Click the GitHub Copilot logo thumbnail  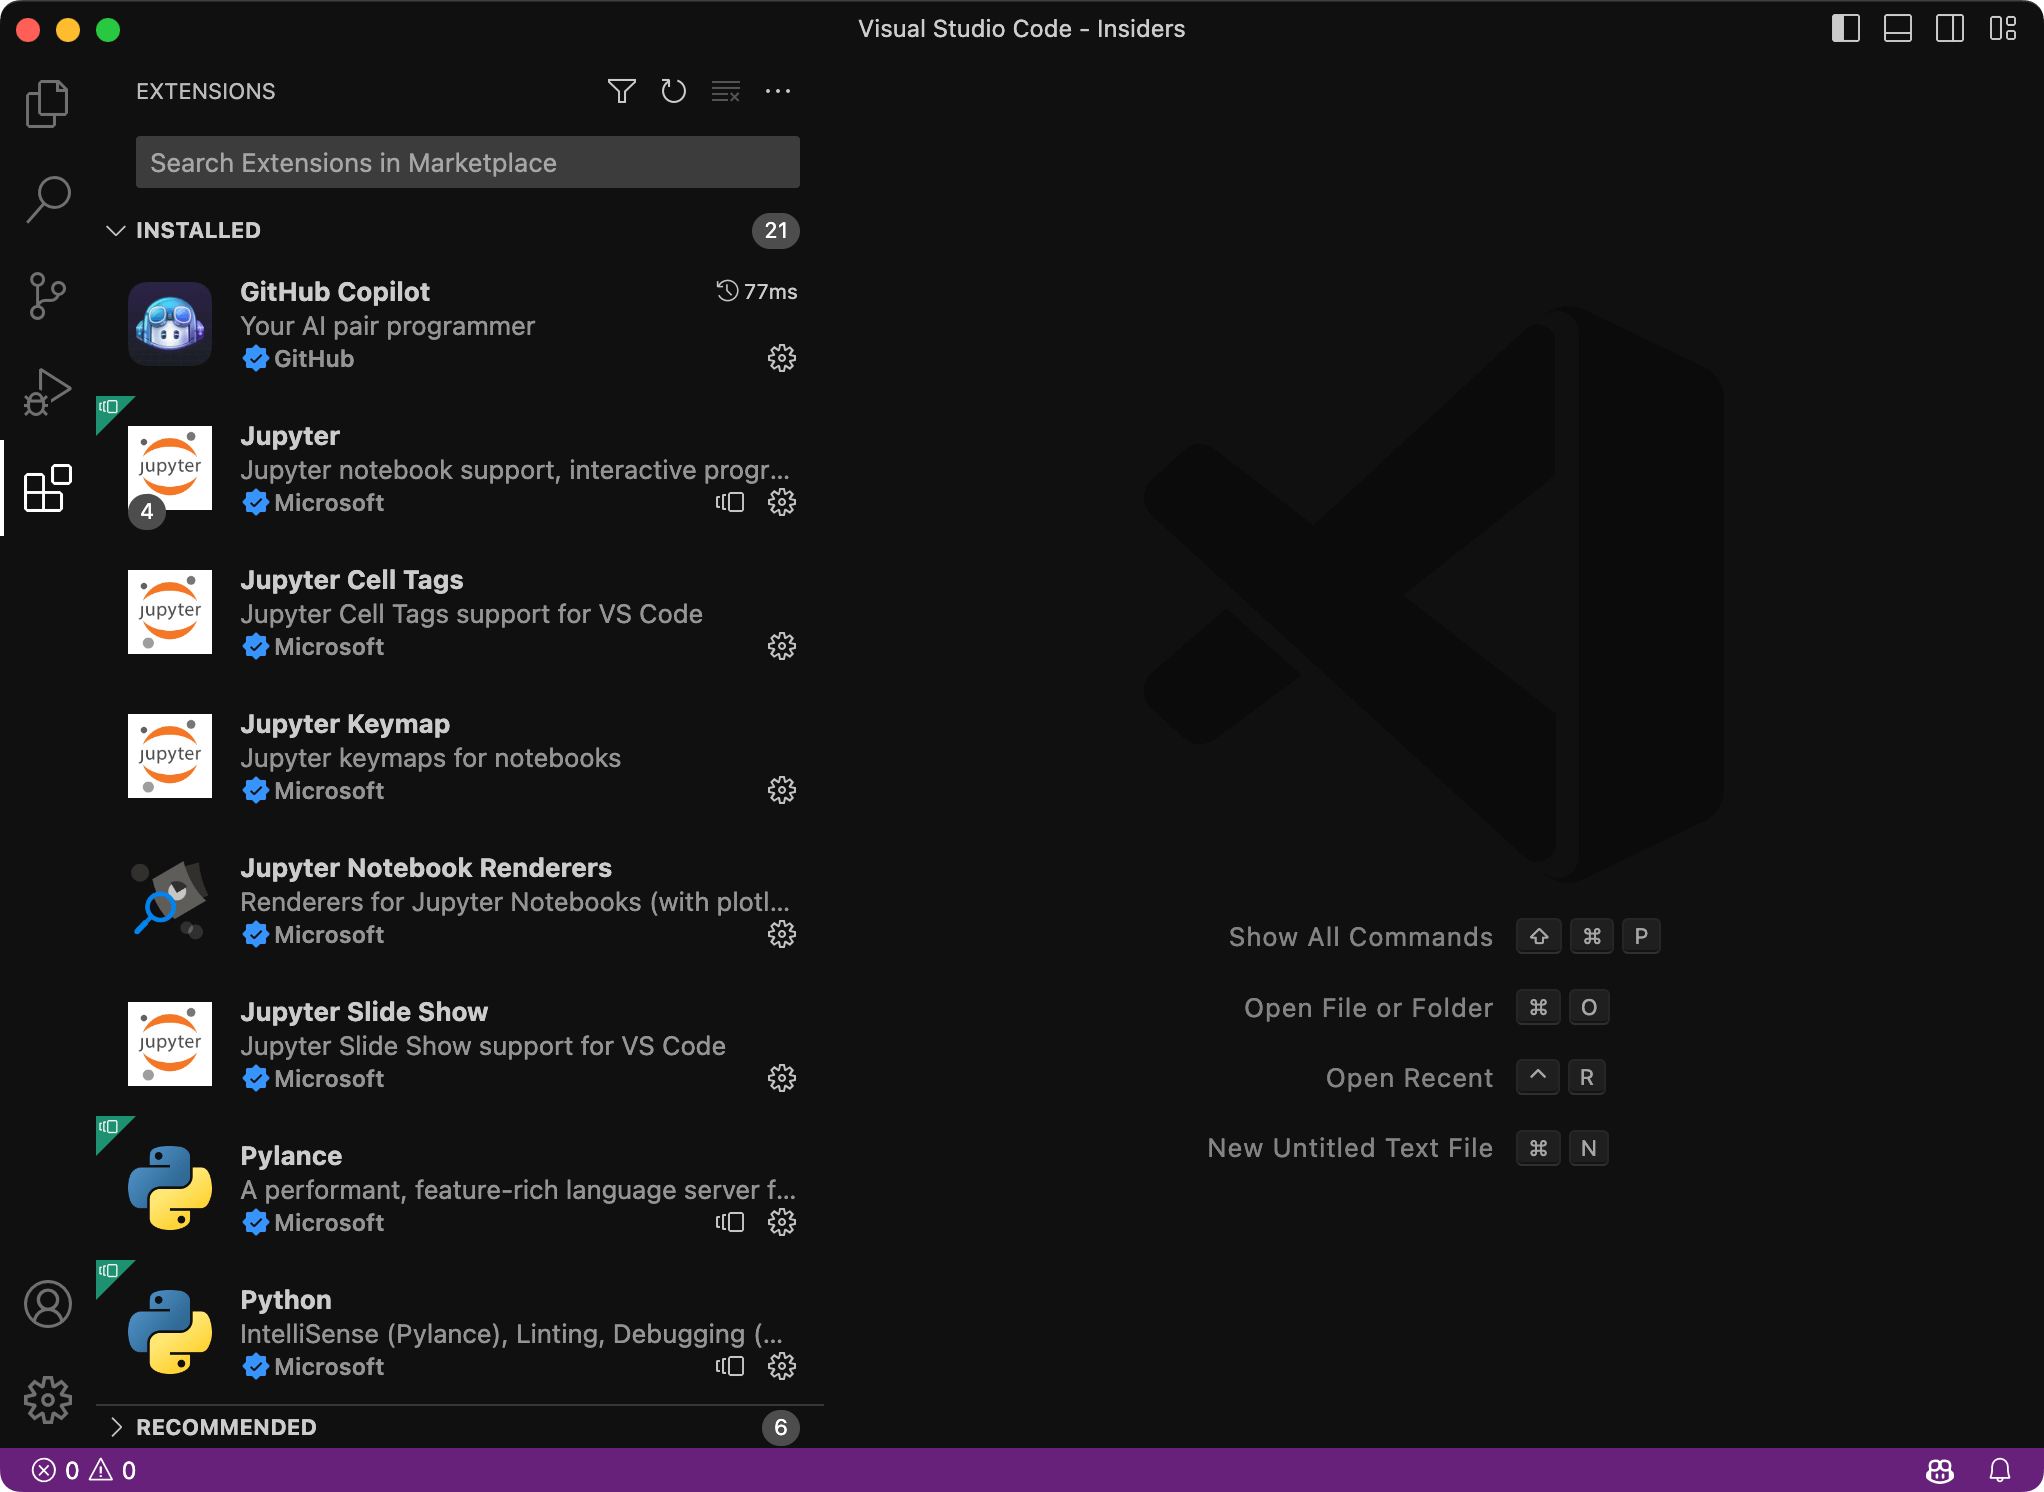coord(169,324)
